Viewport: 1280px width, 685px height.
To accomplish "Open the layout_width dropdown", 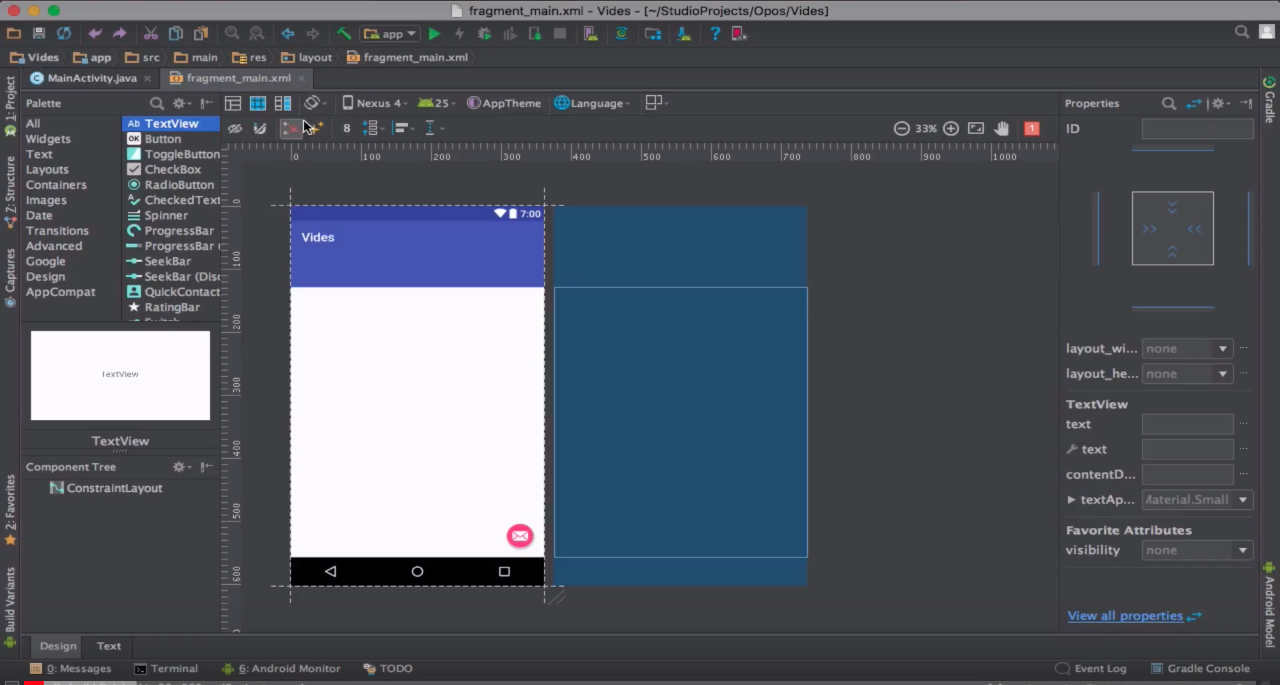I will [x=1186, y=349].
